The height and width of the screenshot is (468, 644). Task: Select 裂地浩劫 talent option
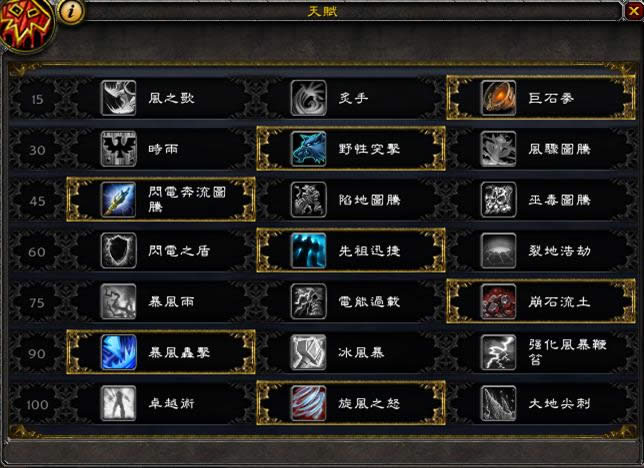tap(541, 251)
